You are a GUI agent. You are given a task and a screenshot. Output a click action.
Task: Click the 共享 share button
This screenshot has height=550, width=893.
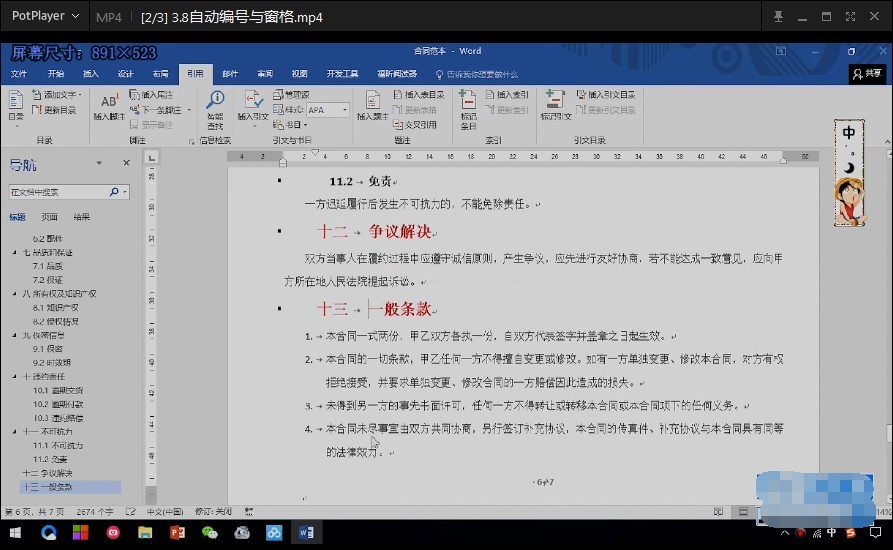point(867,74)
